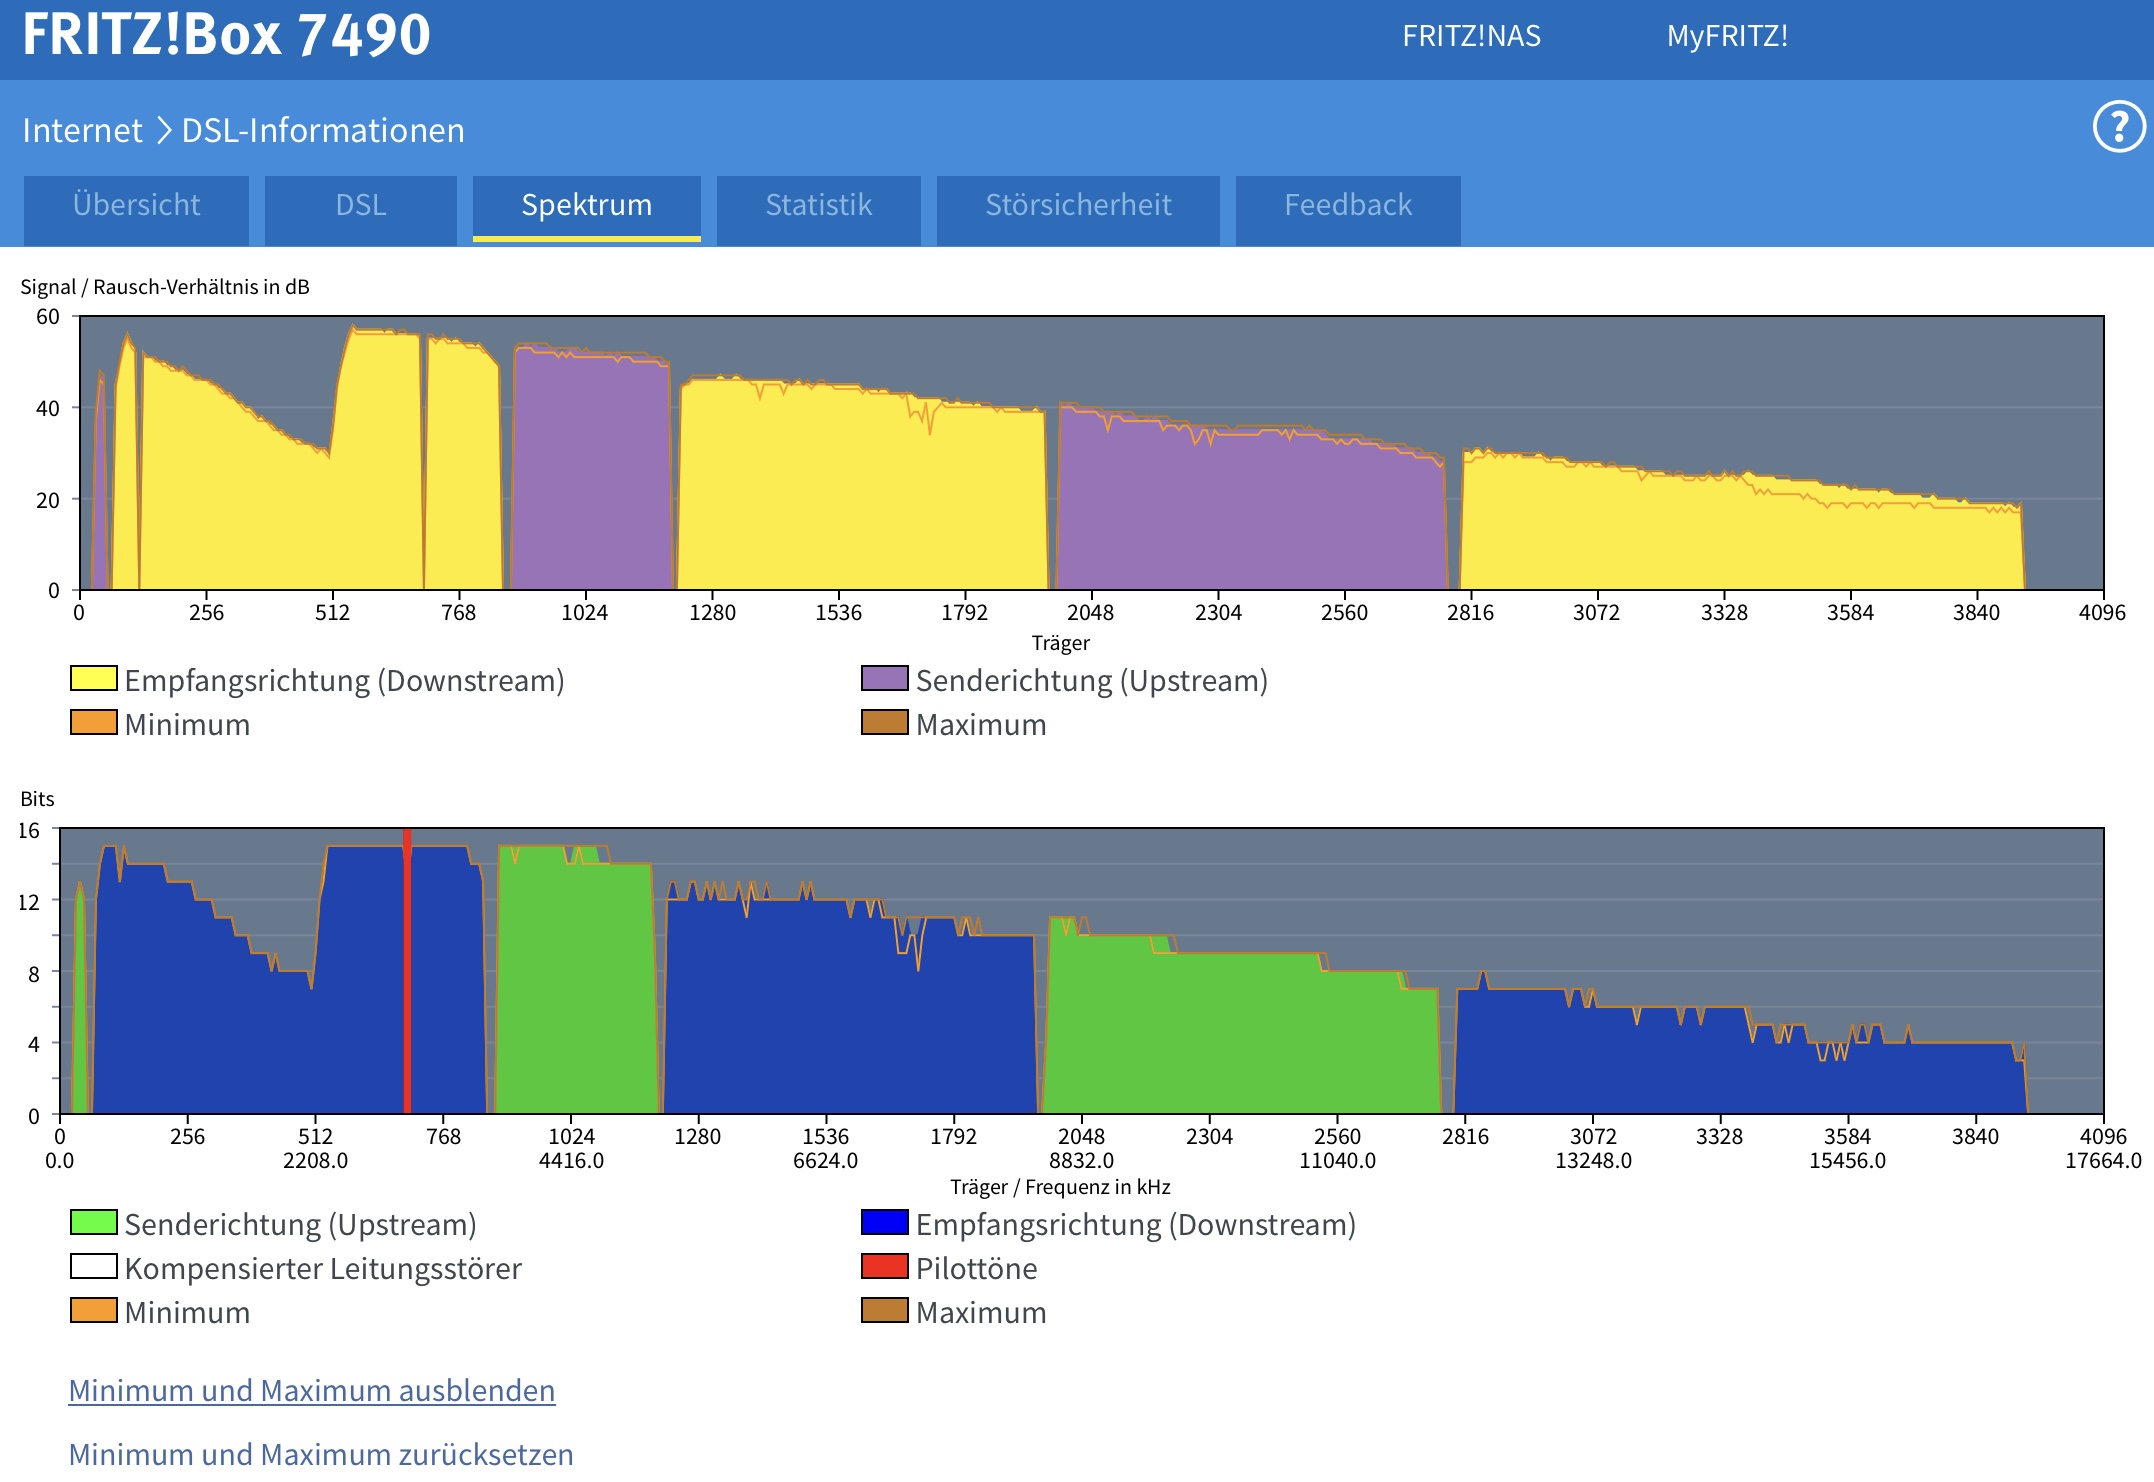
Task: Select the Spektrum tab
Action: click(x=586, y=206)
